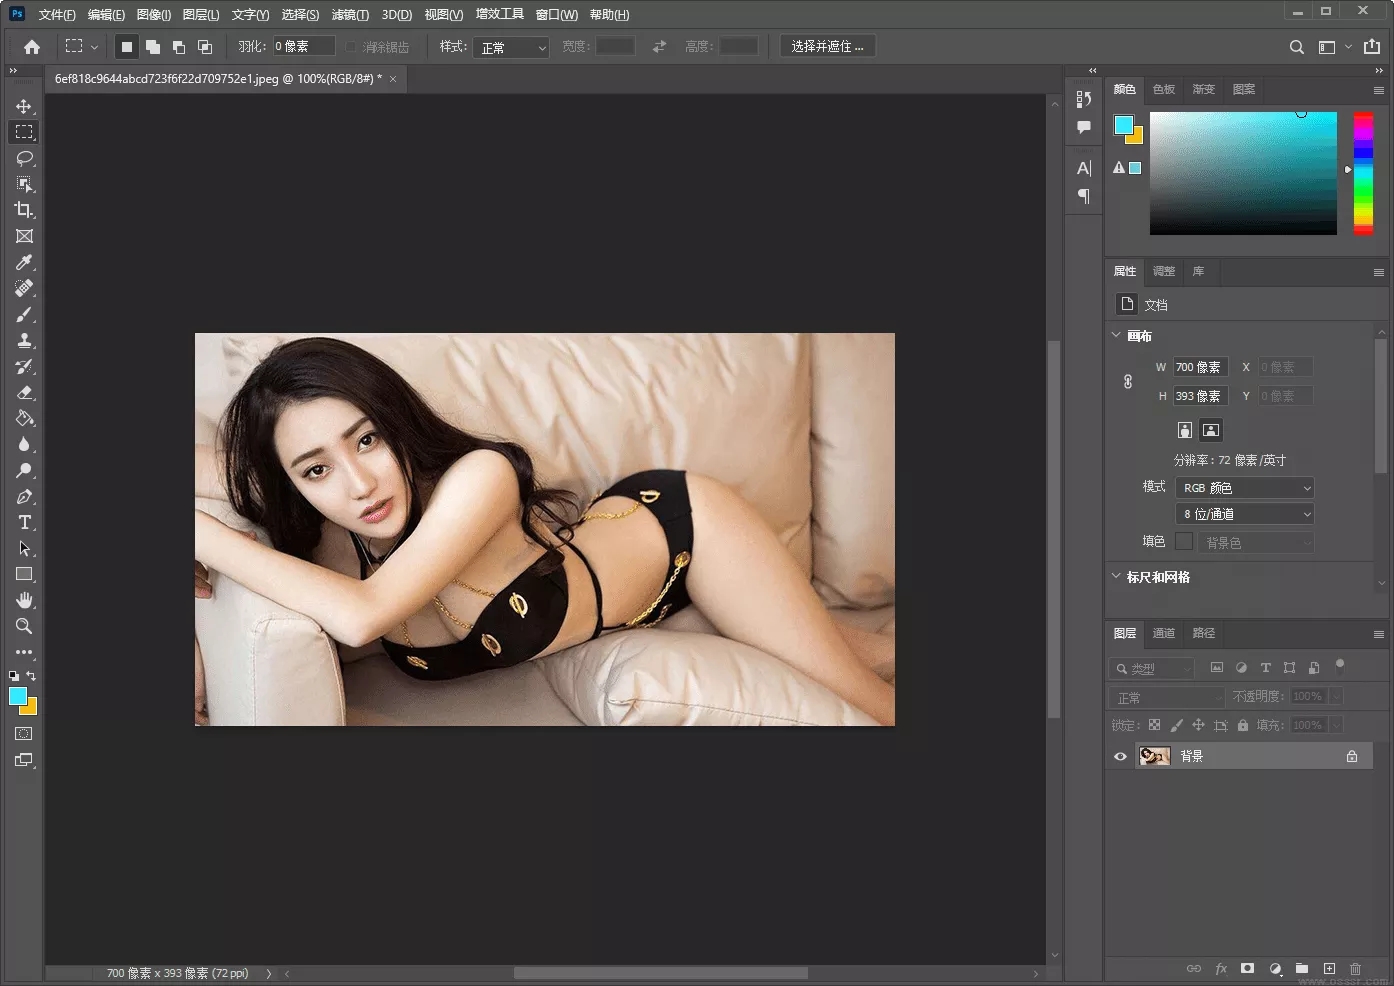Viewport: 1394px width, 986px height.
Task: Select the Hand tool
Action: (x=24, y=600)
